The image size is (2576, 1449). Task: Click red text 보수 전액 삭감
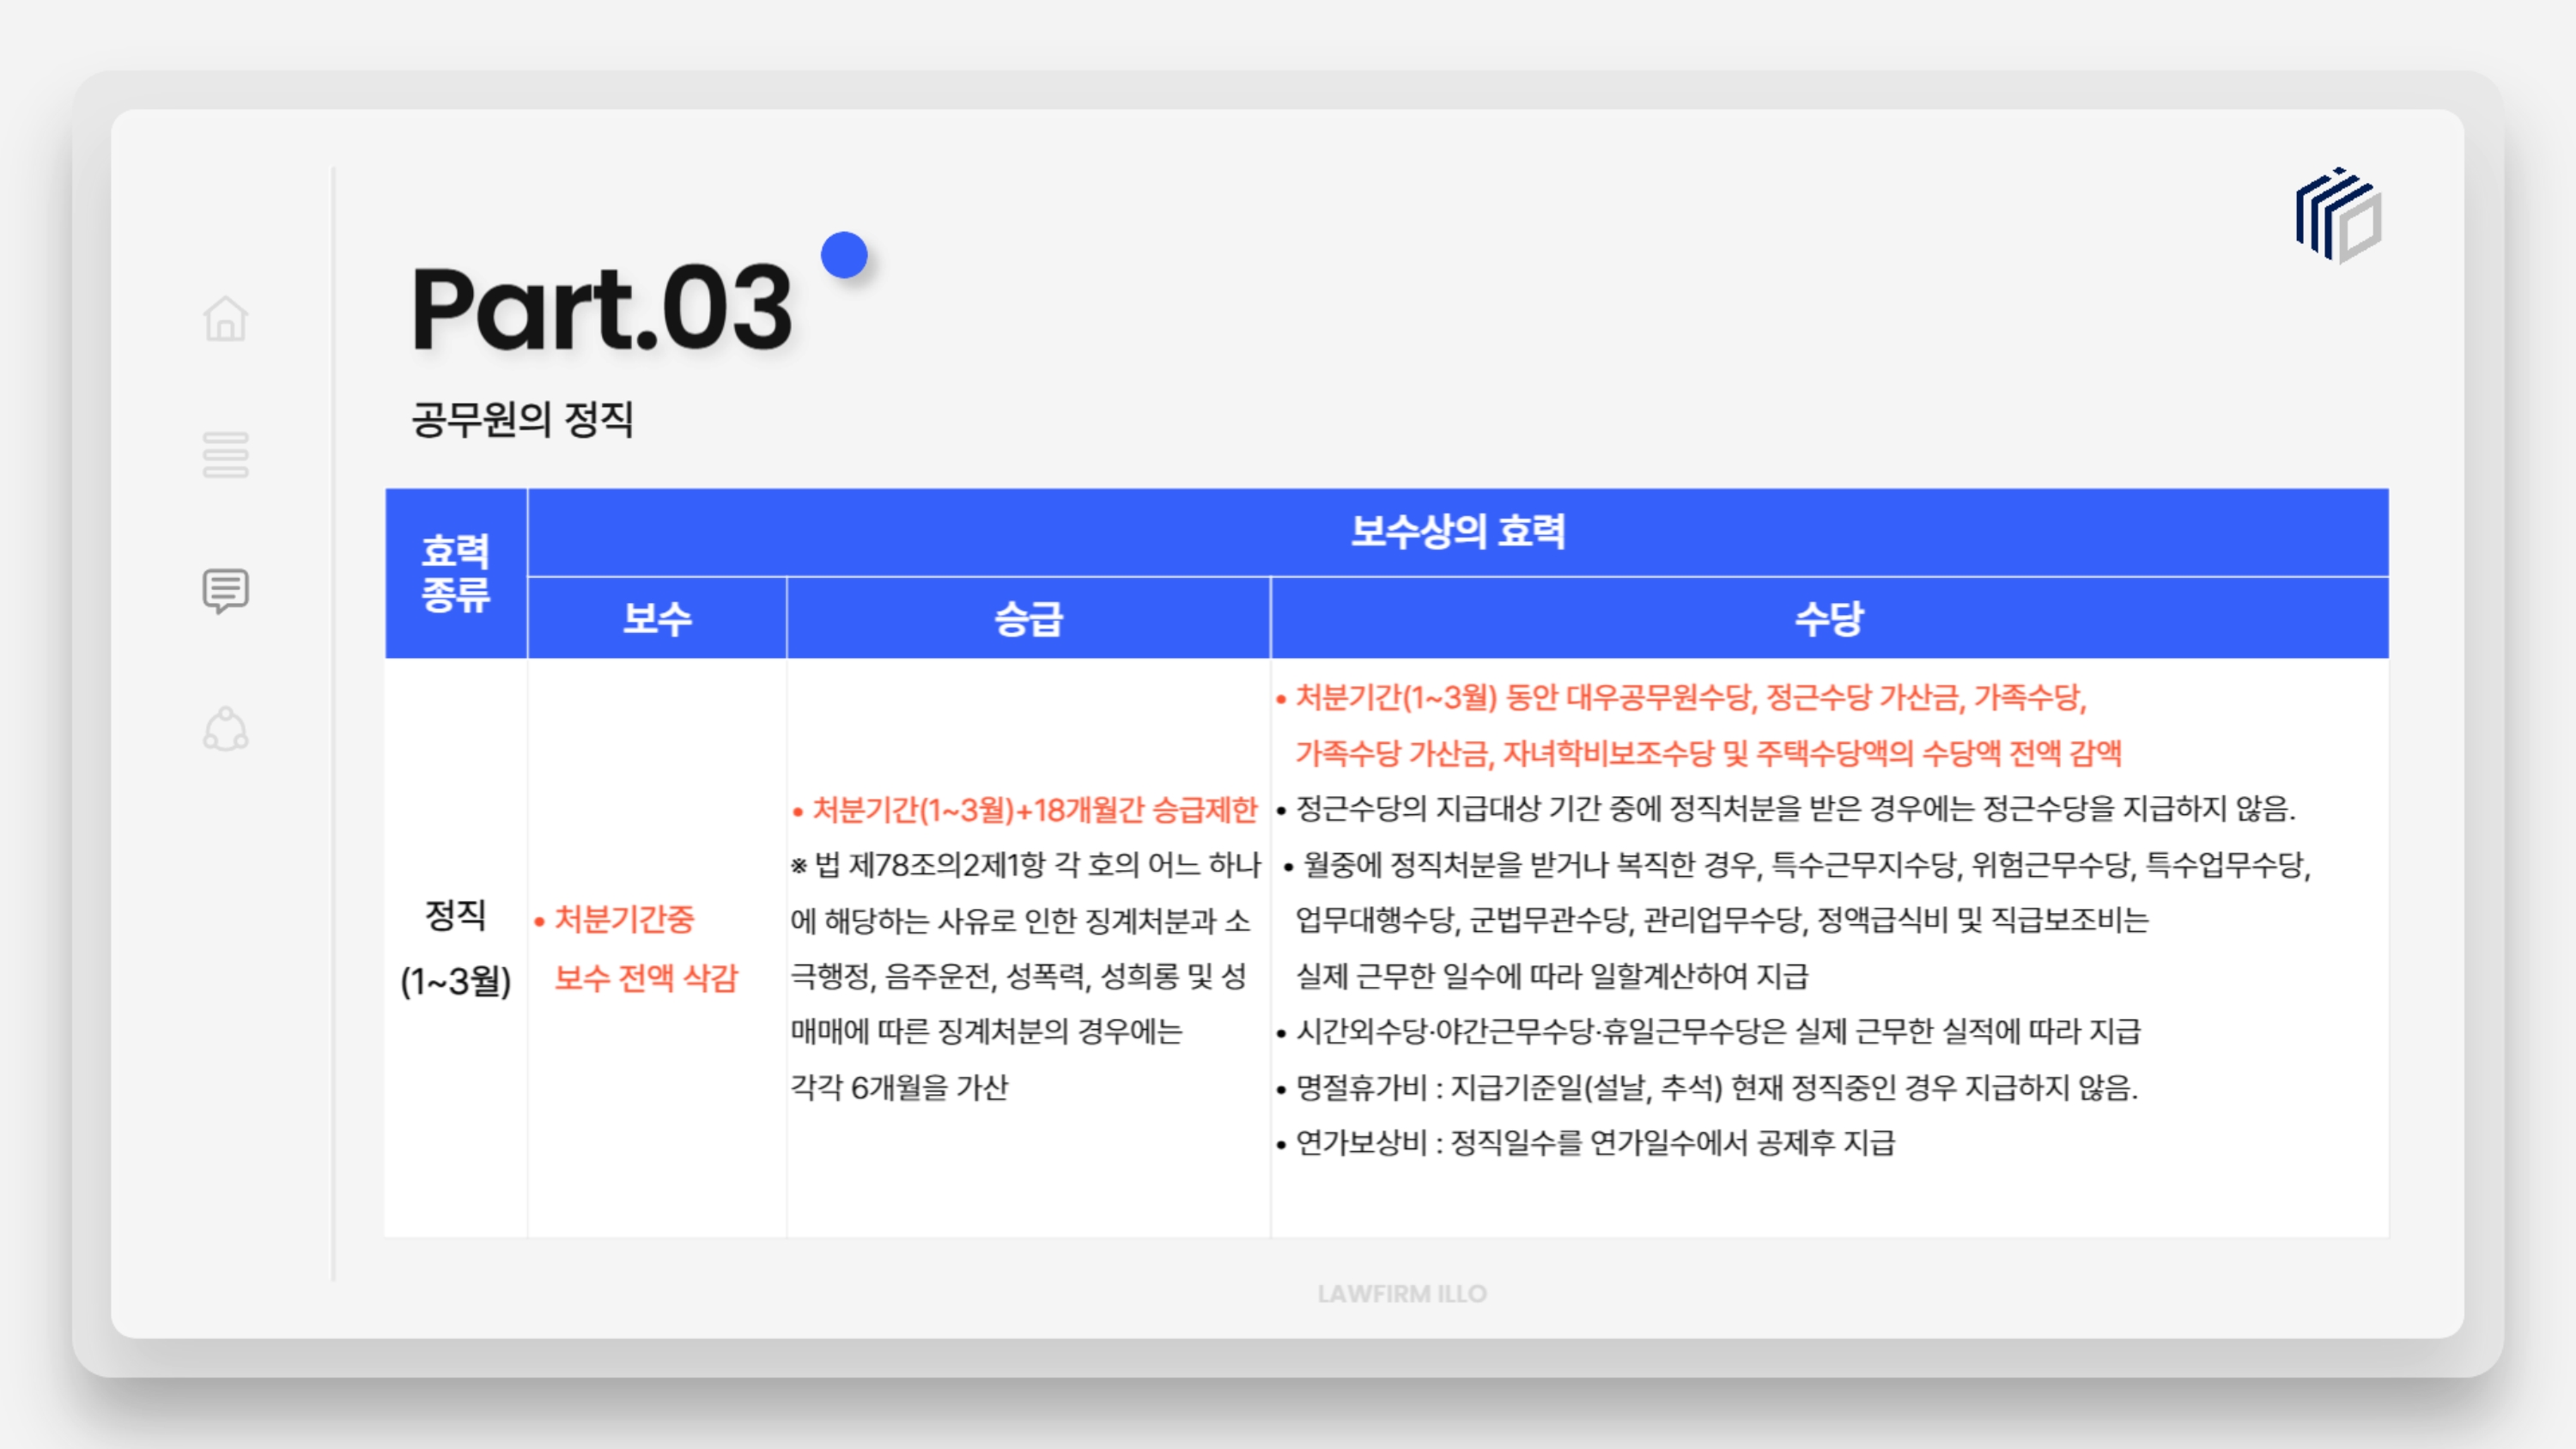pyautogui.click(x=645, y=977)
